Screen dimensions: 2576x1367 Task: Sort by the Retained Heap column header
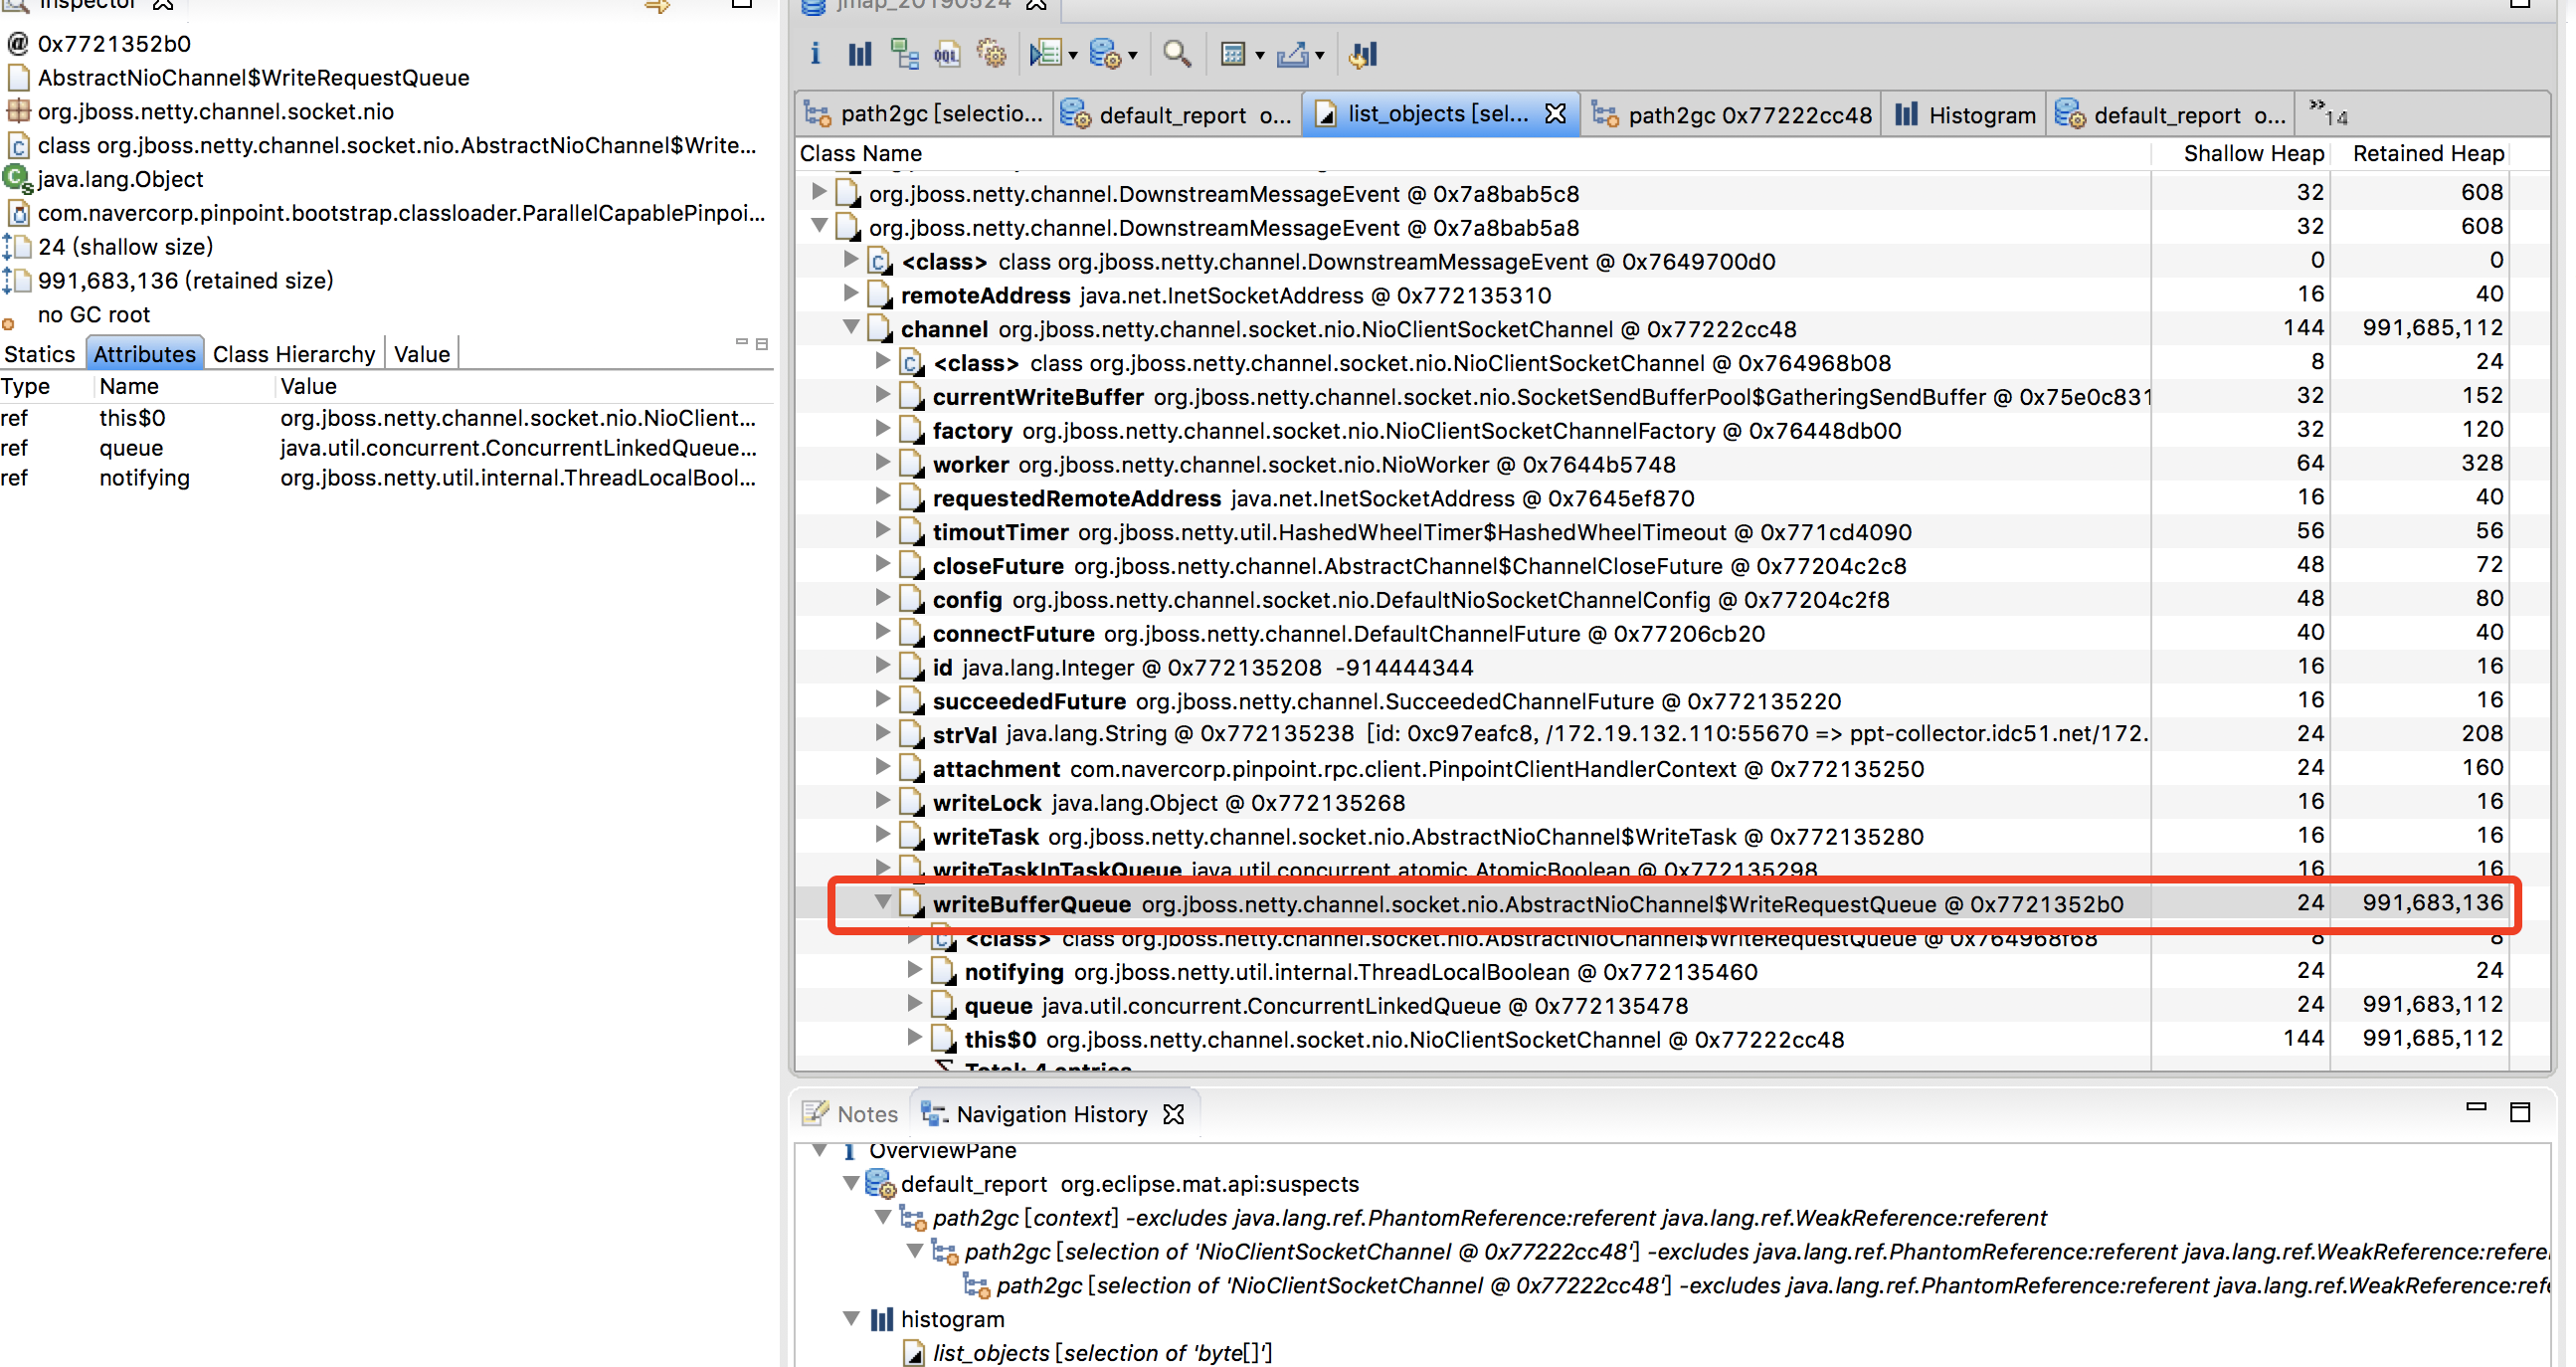point(2427,153)
